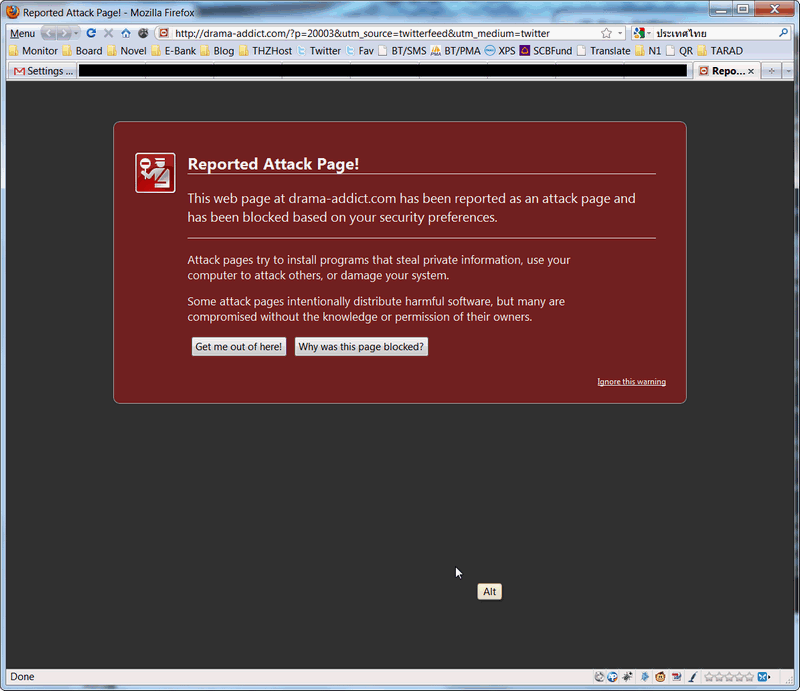Open the Translate bookmark
The width and height of the screenshot is (800, 691).
[604, 51]
